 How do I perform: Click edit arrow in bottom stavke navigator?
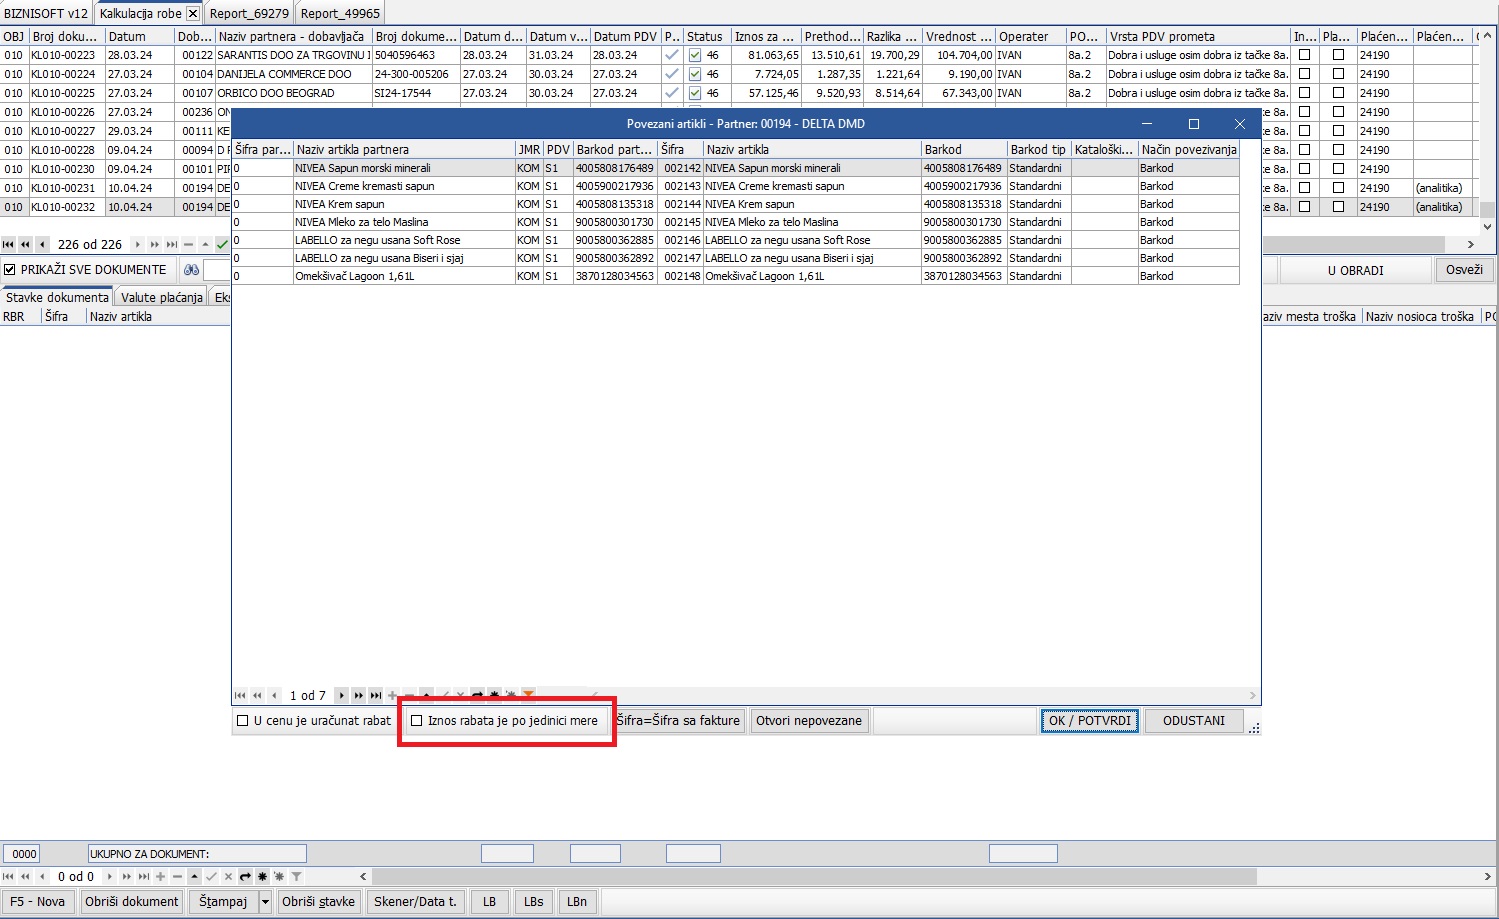[194, 877]
